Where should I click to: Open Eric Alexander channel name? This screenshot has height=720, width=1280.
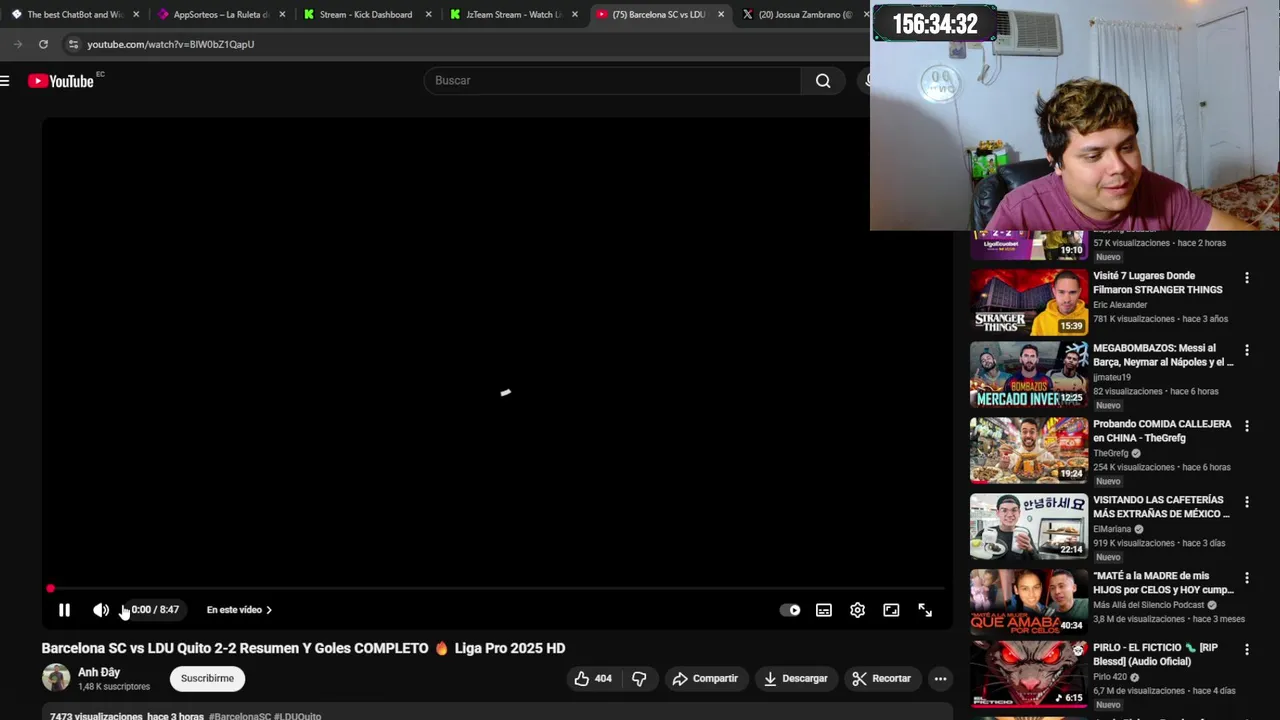pos(1120,305)
